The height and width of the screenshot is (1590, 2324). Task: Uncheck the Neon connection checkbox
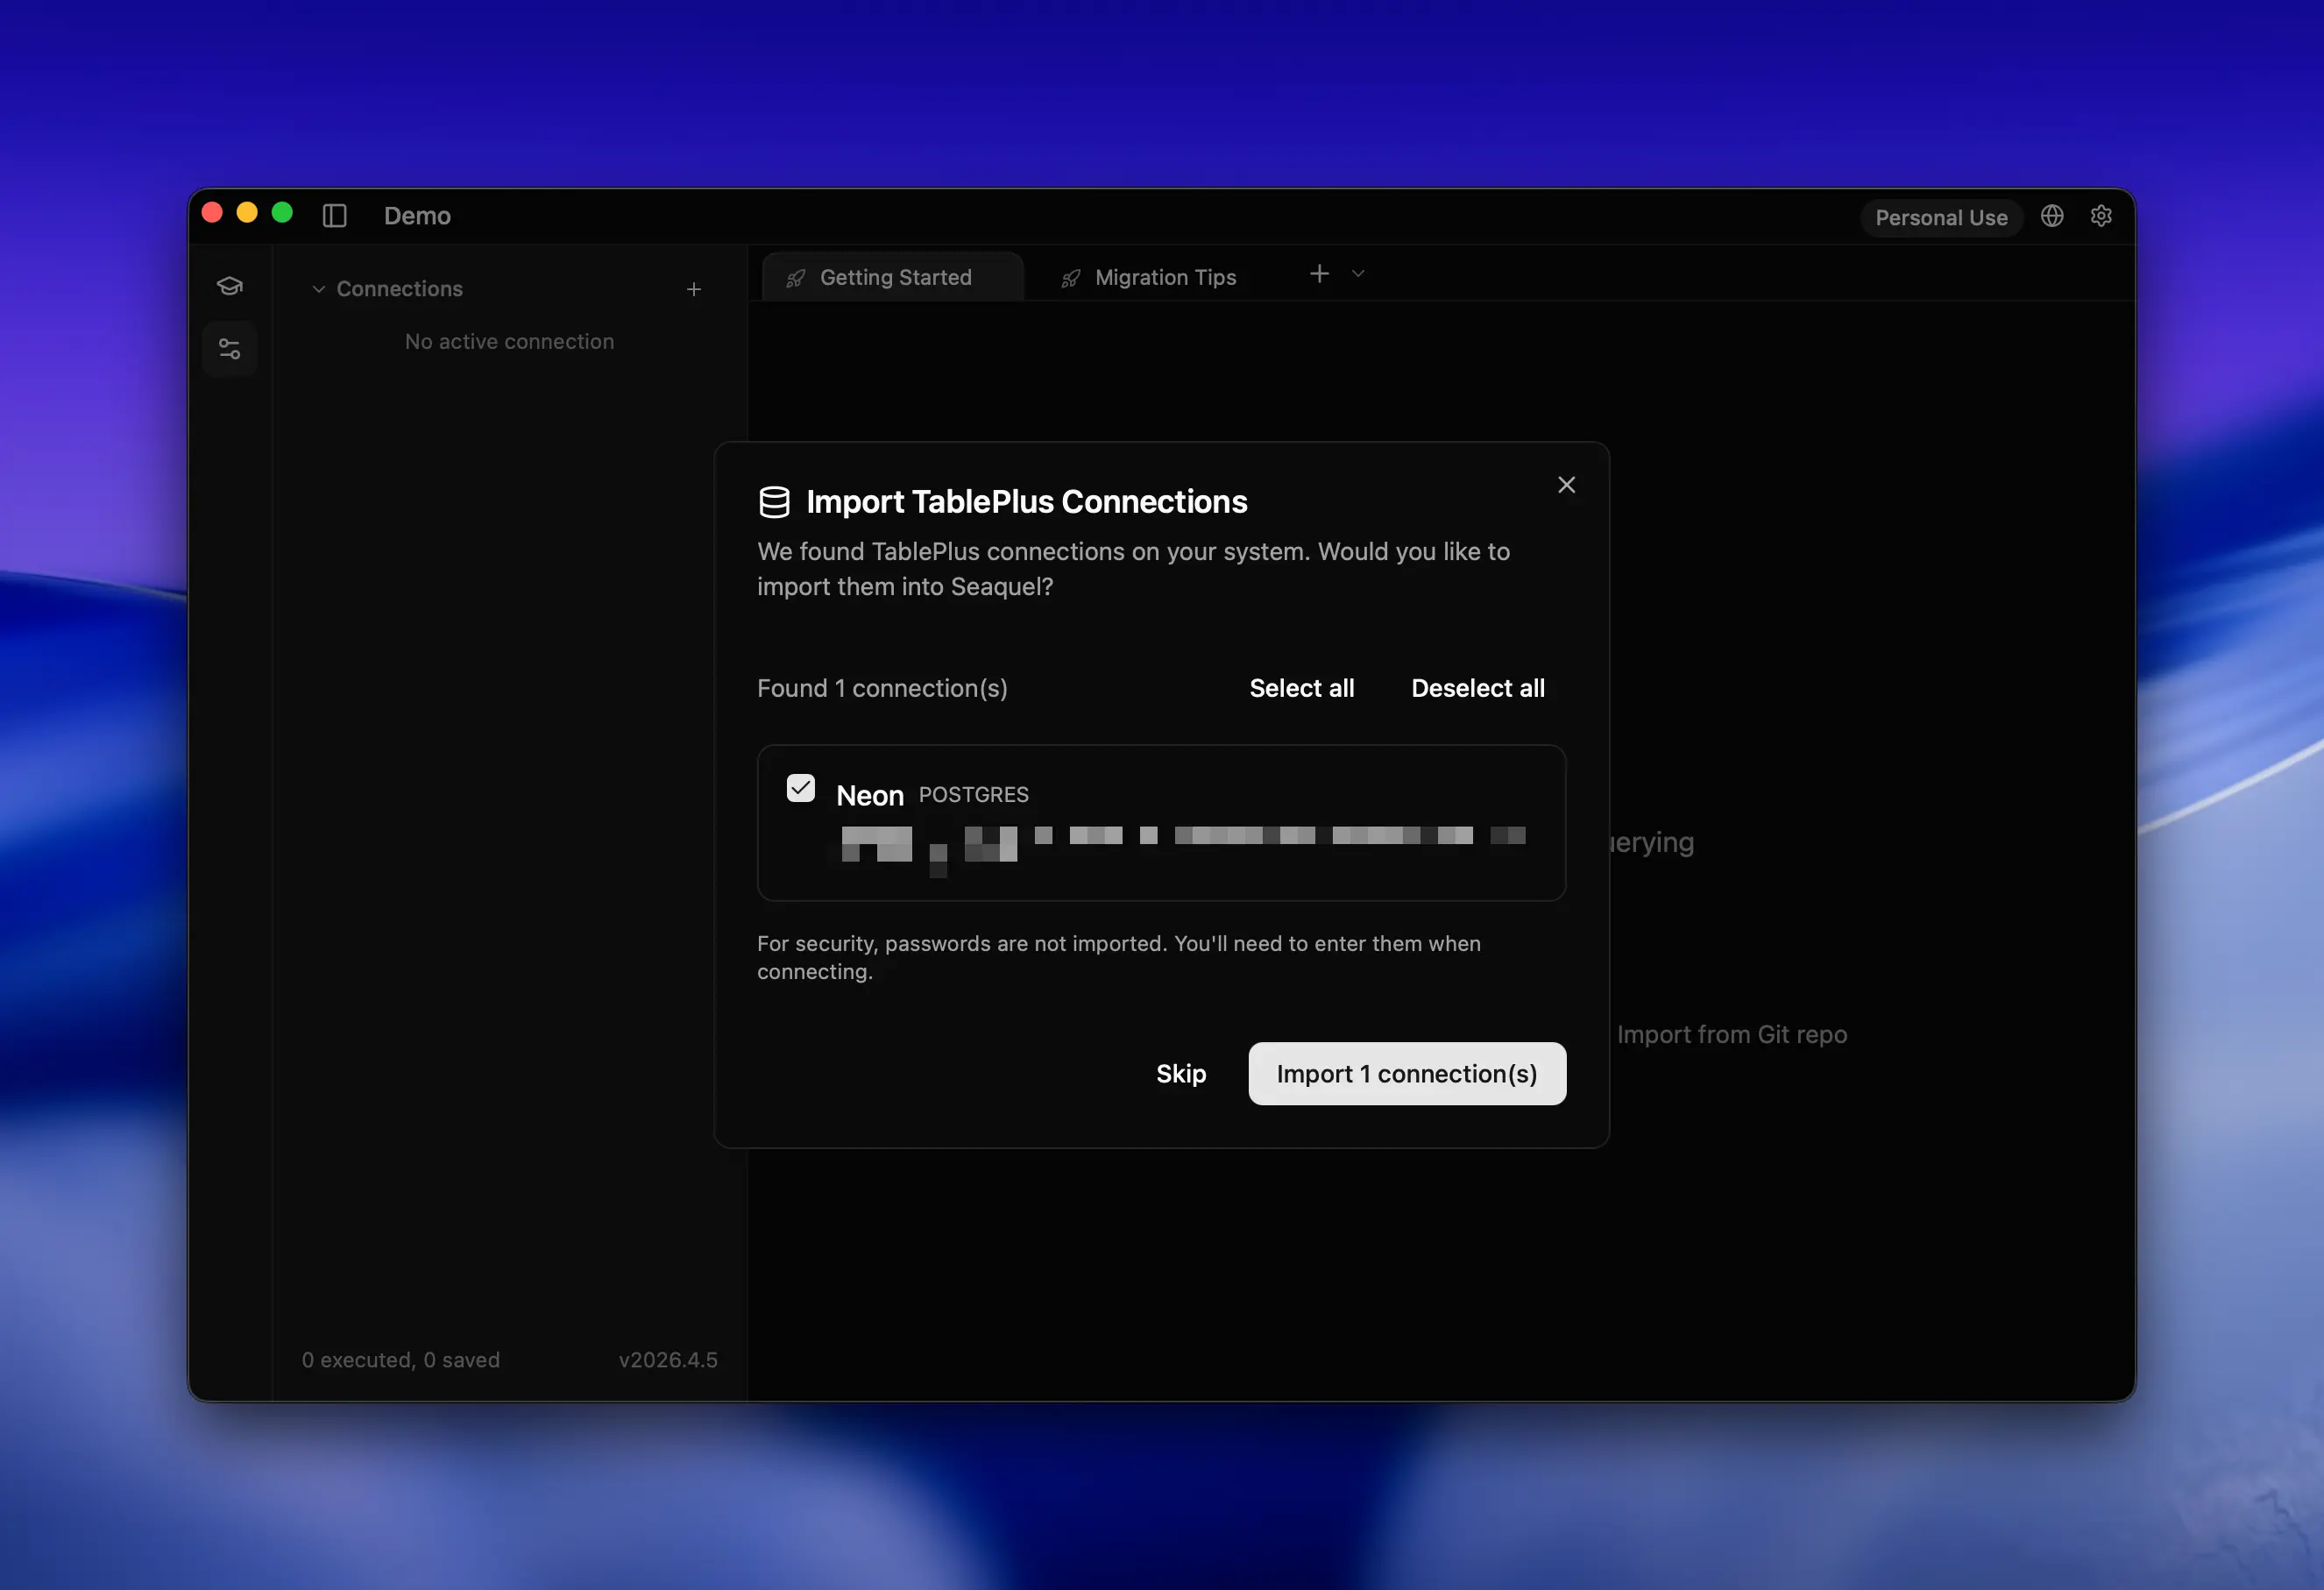tap(800, 788)
